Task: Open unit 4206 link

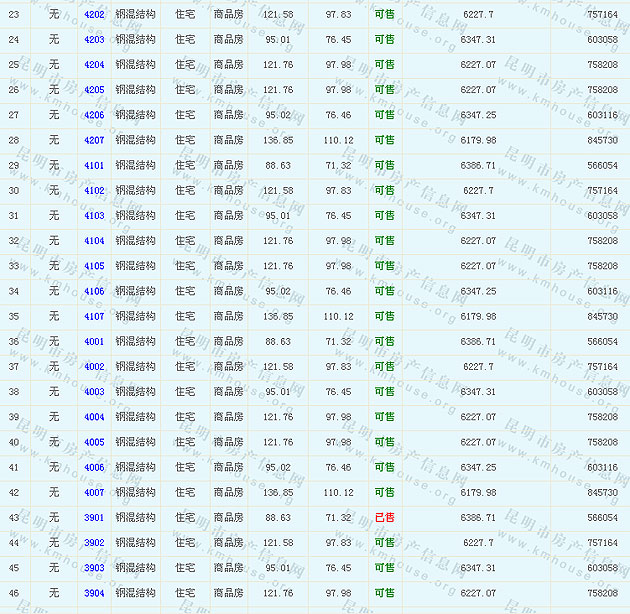Action: (94, 115)
